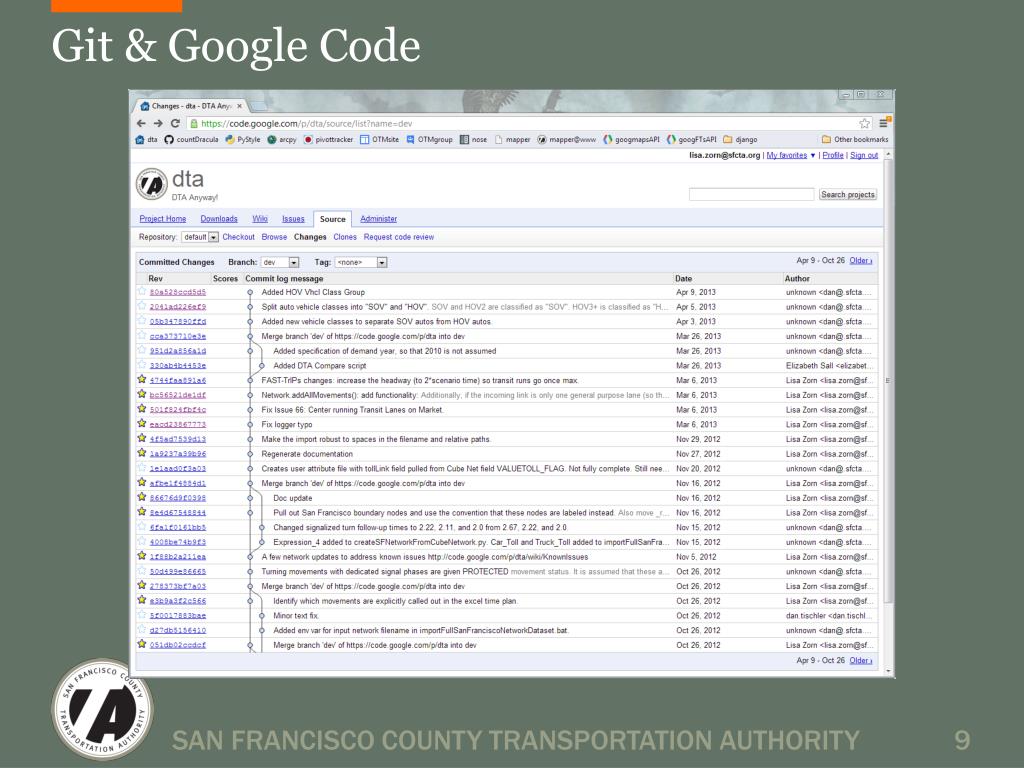Click commit message 'Regenerate documentation'

307,454
